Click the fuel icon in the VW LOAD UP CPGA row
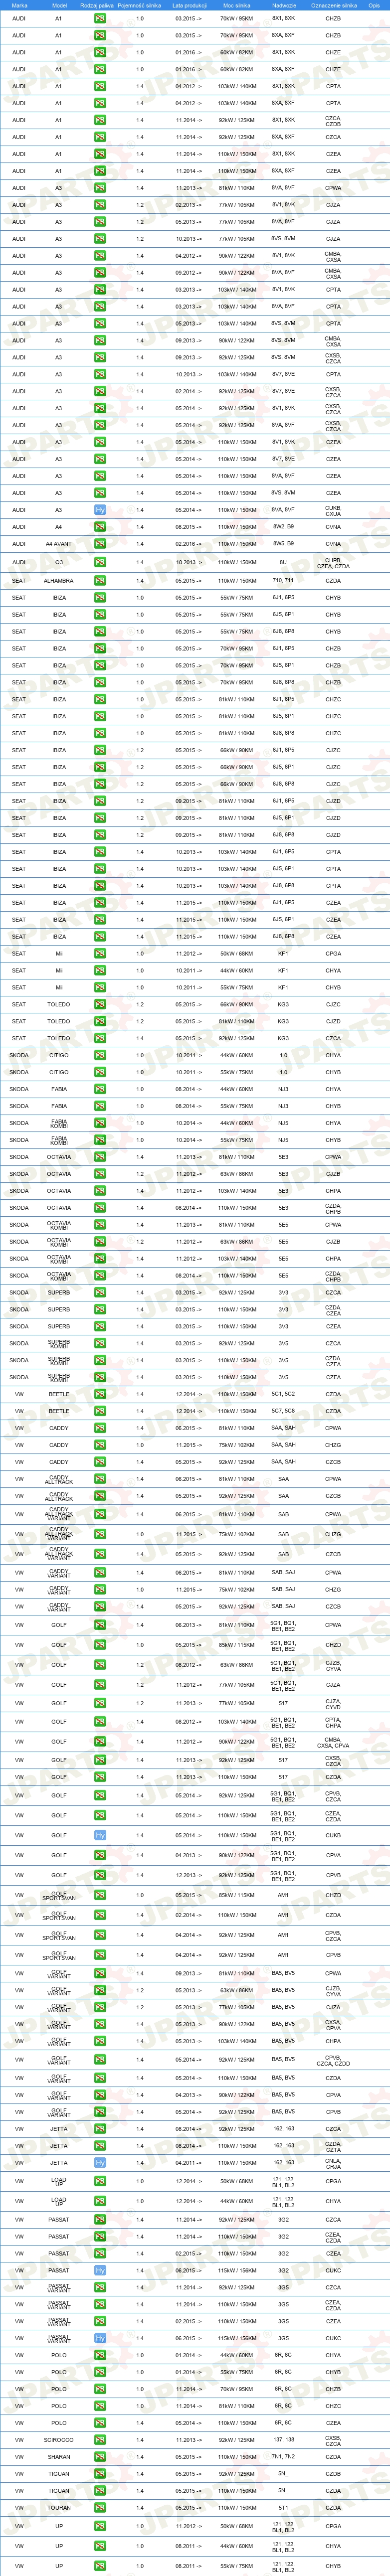The width and height of the screenshot is (390, 2576). [100, 2181]
